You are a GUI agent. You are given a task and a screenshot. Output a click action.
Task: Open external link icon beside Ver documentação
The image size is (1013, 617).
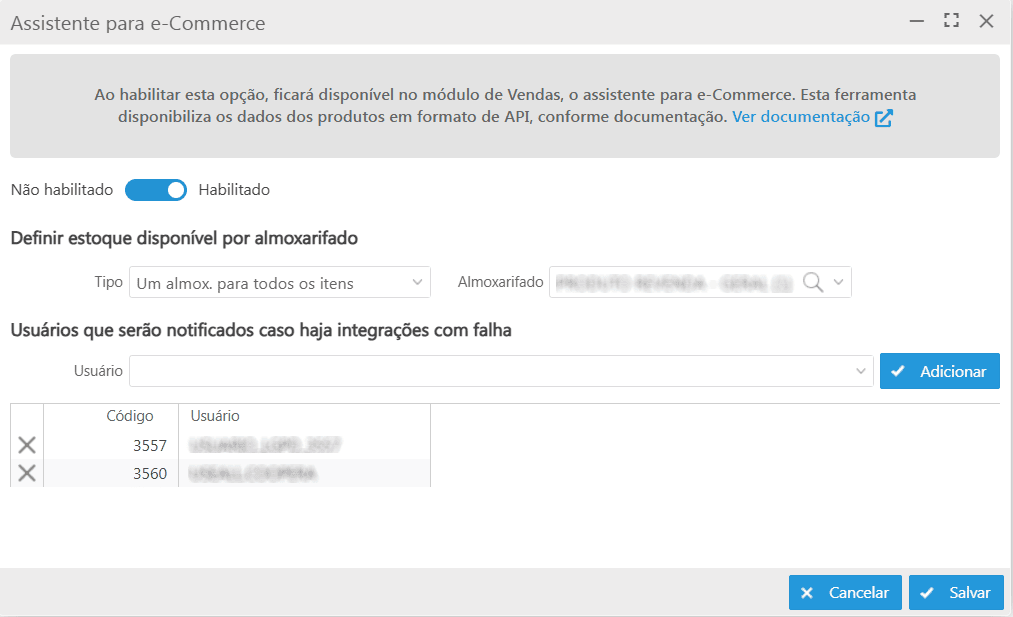pos(883,118)
